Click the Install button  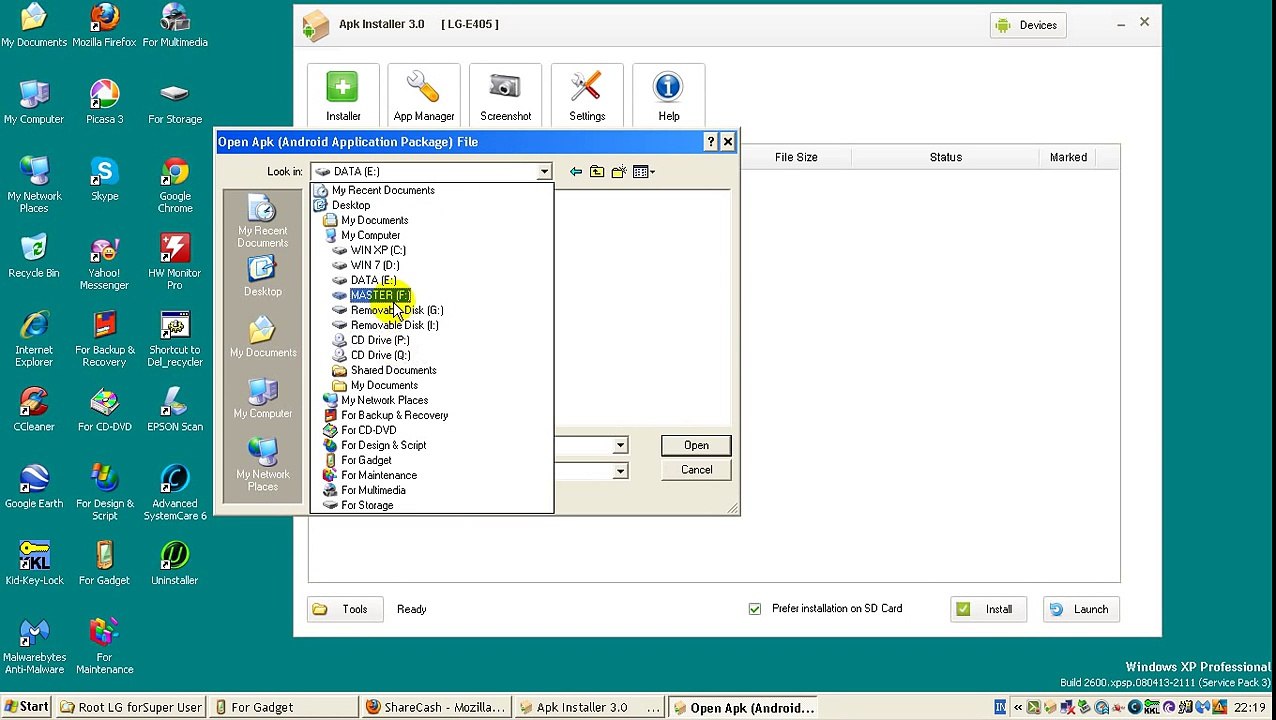987,609
